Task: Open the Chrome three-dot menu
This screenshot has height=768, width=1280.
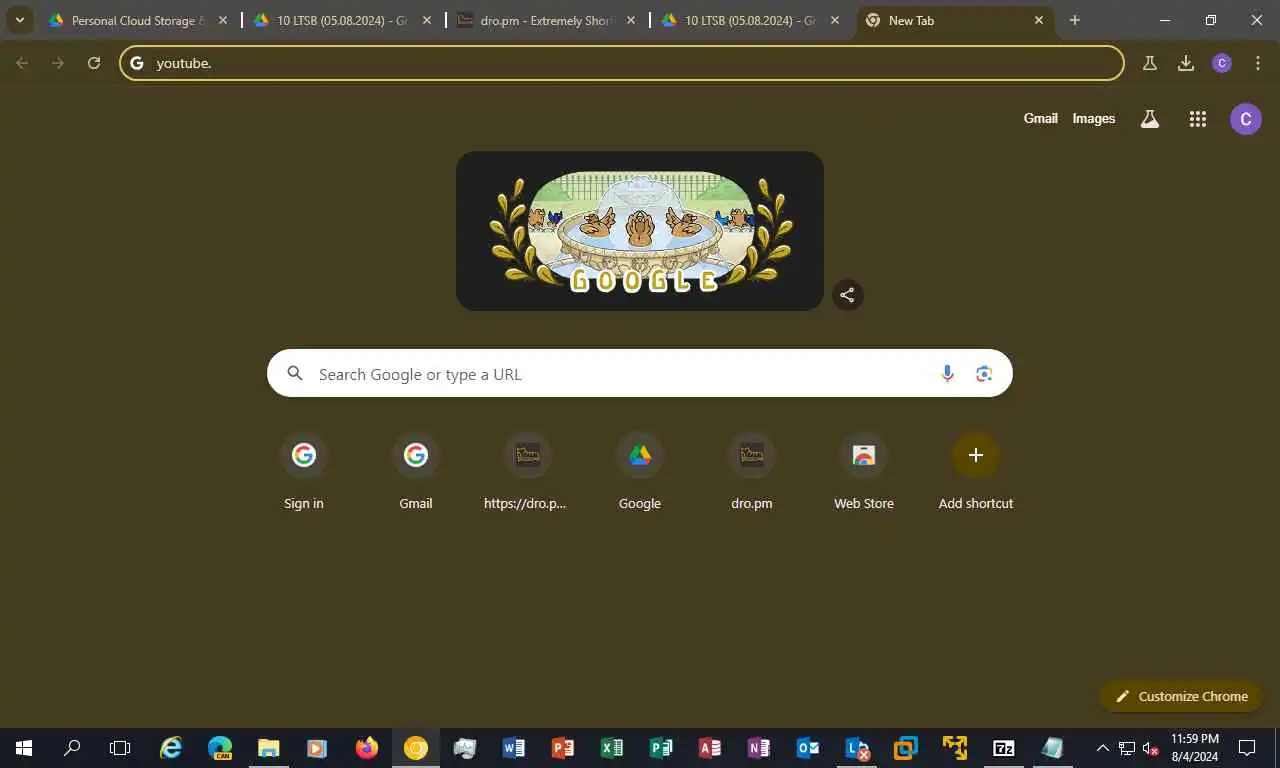Action: tap(1257, 63)
